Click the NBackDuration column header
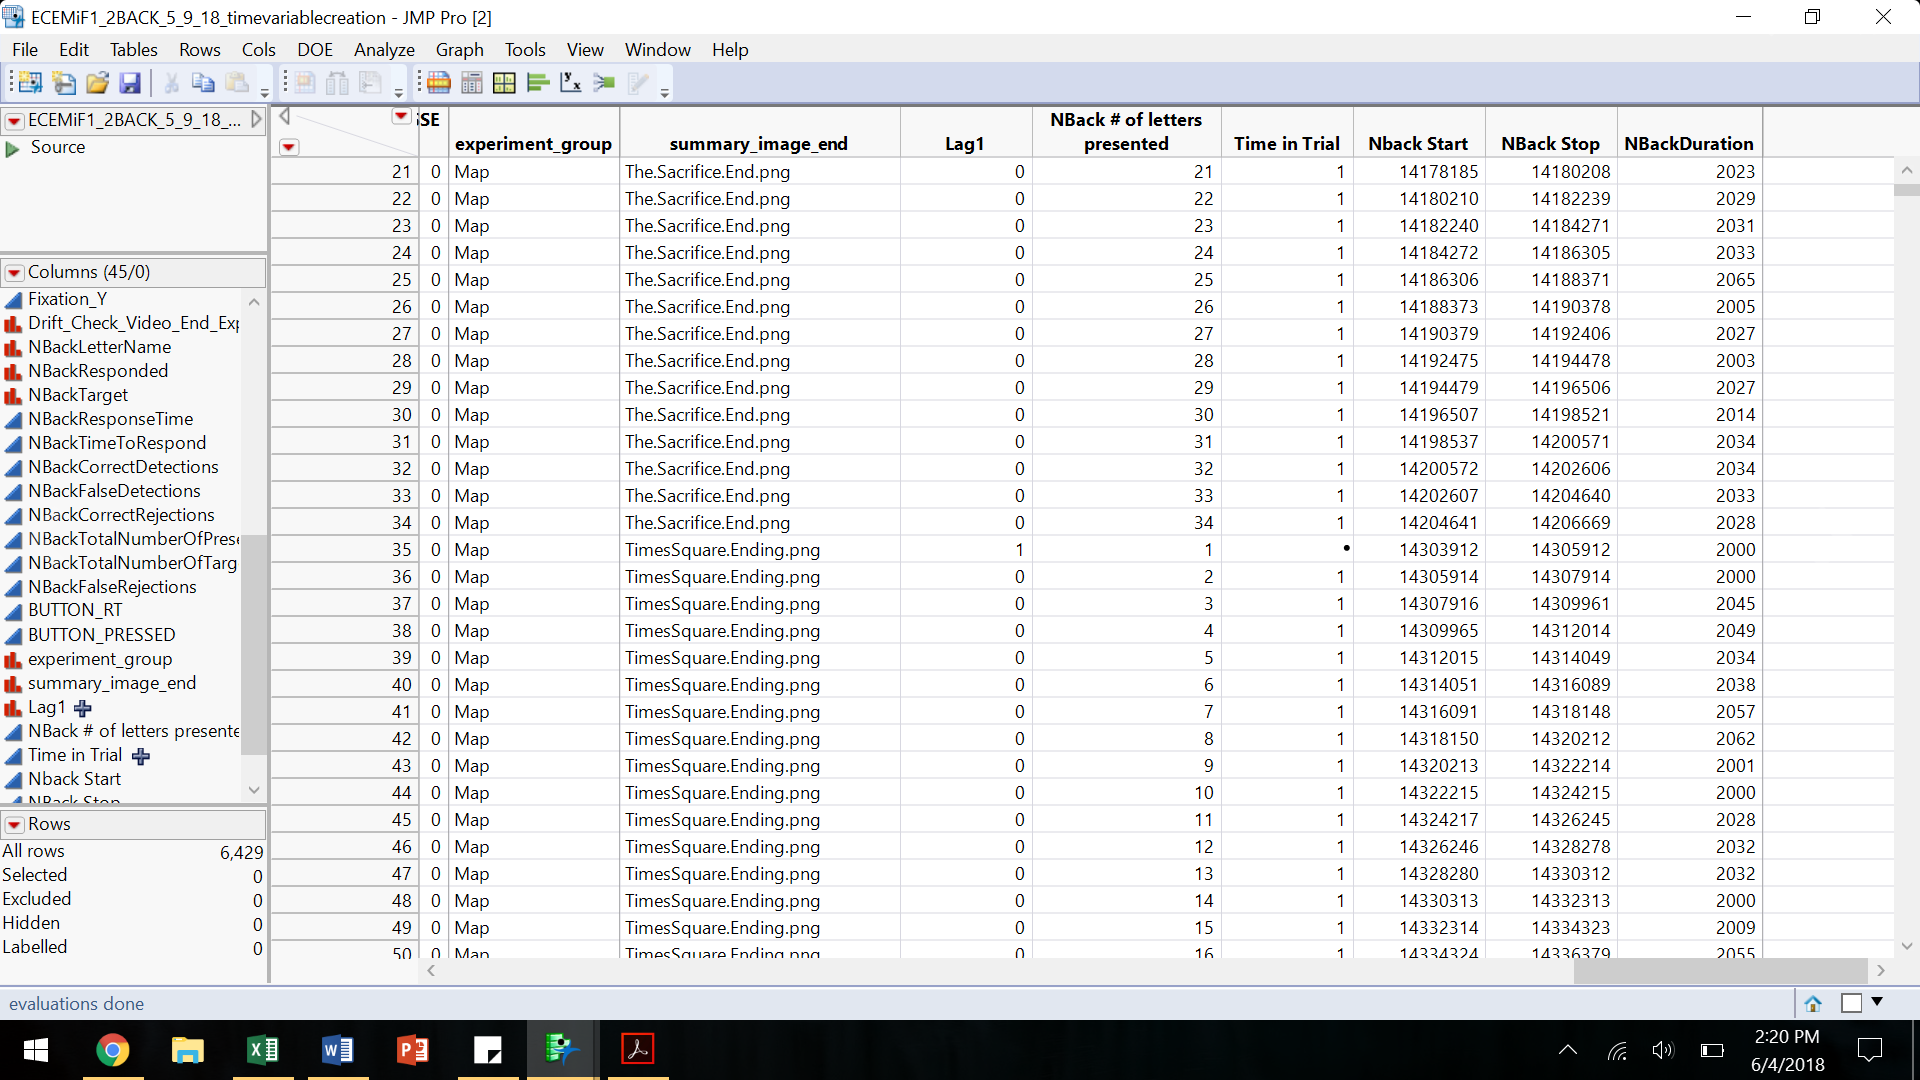This screenshot has height=1080, width=1920. pos(1688,143)
